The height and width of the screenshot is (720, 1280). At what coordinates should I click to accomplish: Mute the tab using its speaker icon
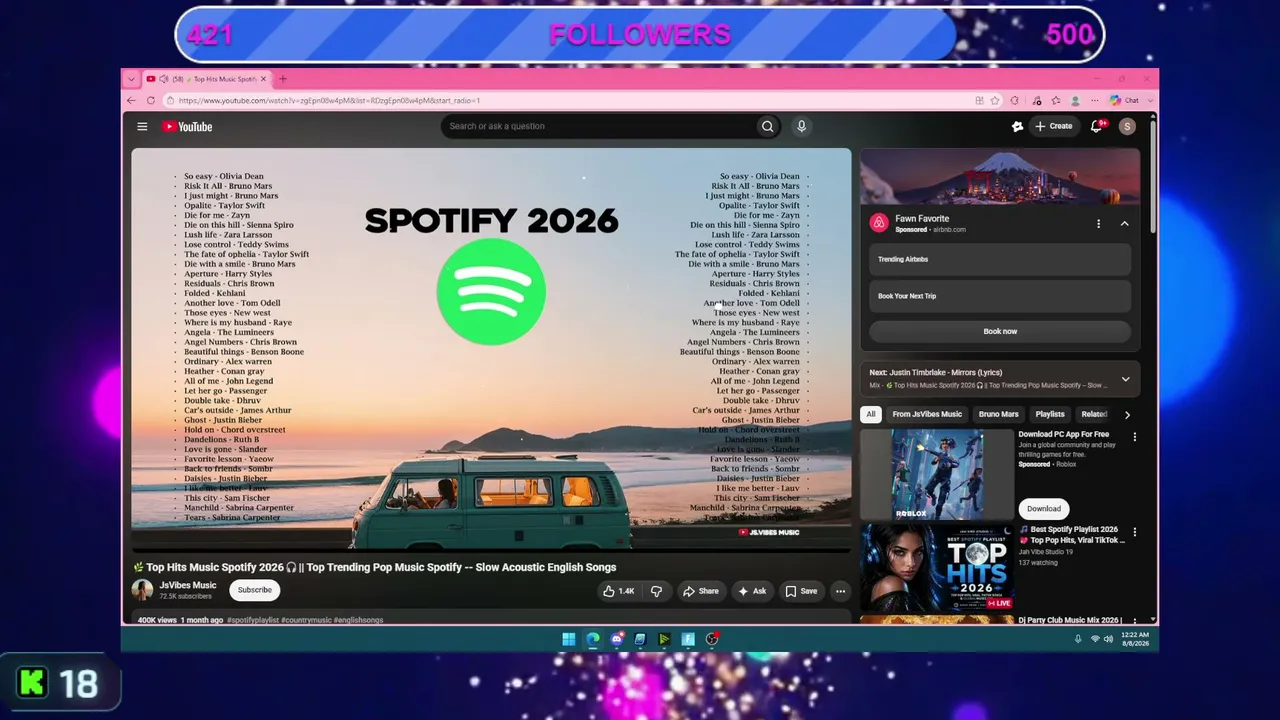(164, 79)
